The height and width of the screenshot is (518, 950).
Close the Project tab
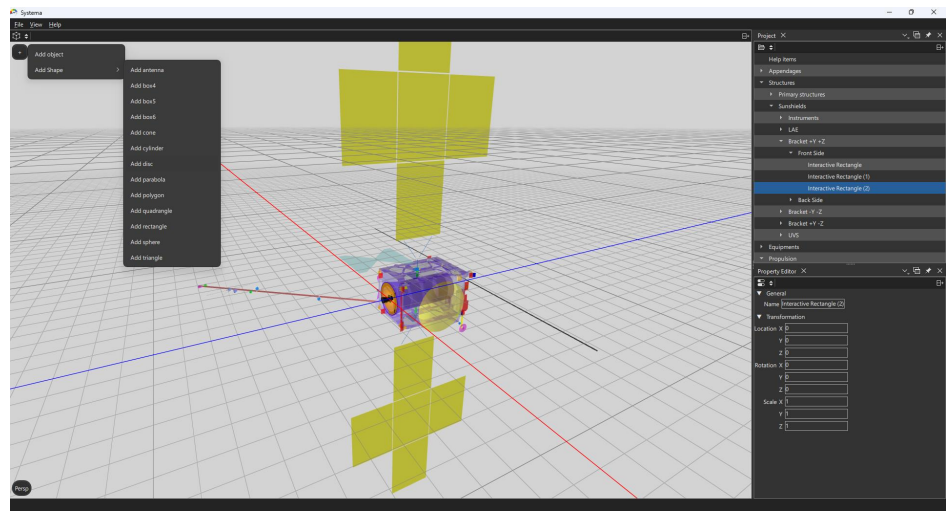pos(783,35)
